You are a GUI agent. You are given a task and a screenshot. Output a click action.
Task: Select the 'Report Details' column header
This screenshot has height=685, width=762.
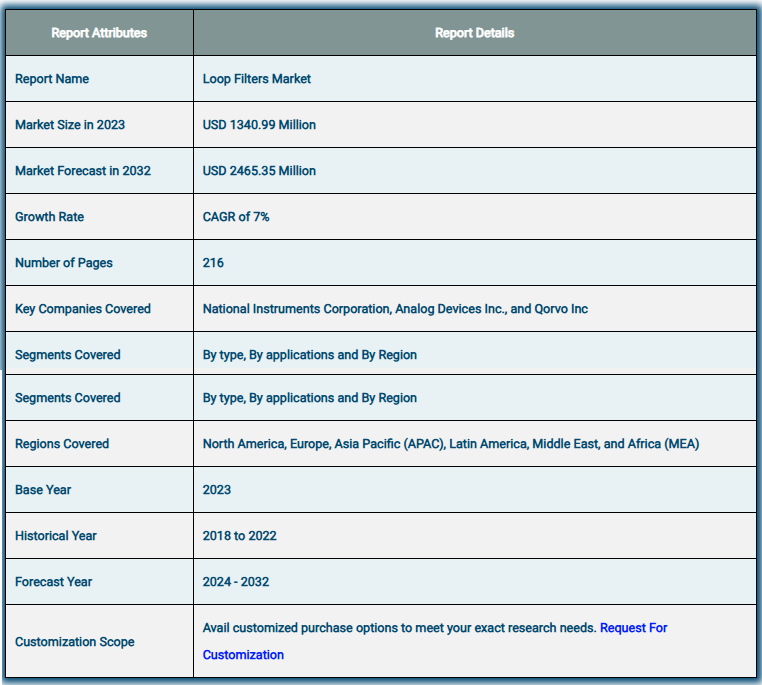coord(474,33)
